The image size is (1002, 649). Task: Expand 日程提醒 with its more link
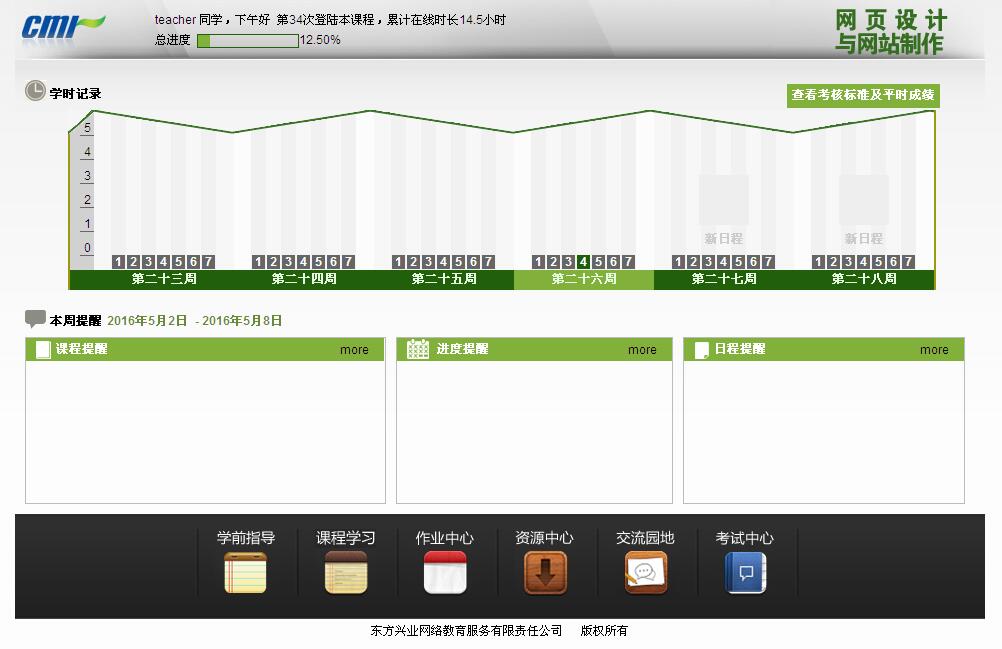pos(934,350)
